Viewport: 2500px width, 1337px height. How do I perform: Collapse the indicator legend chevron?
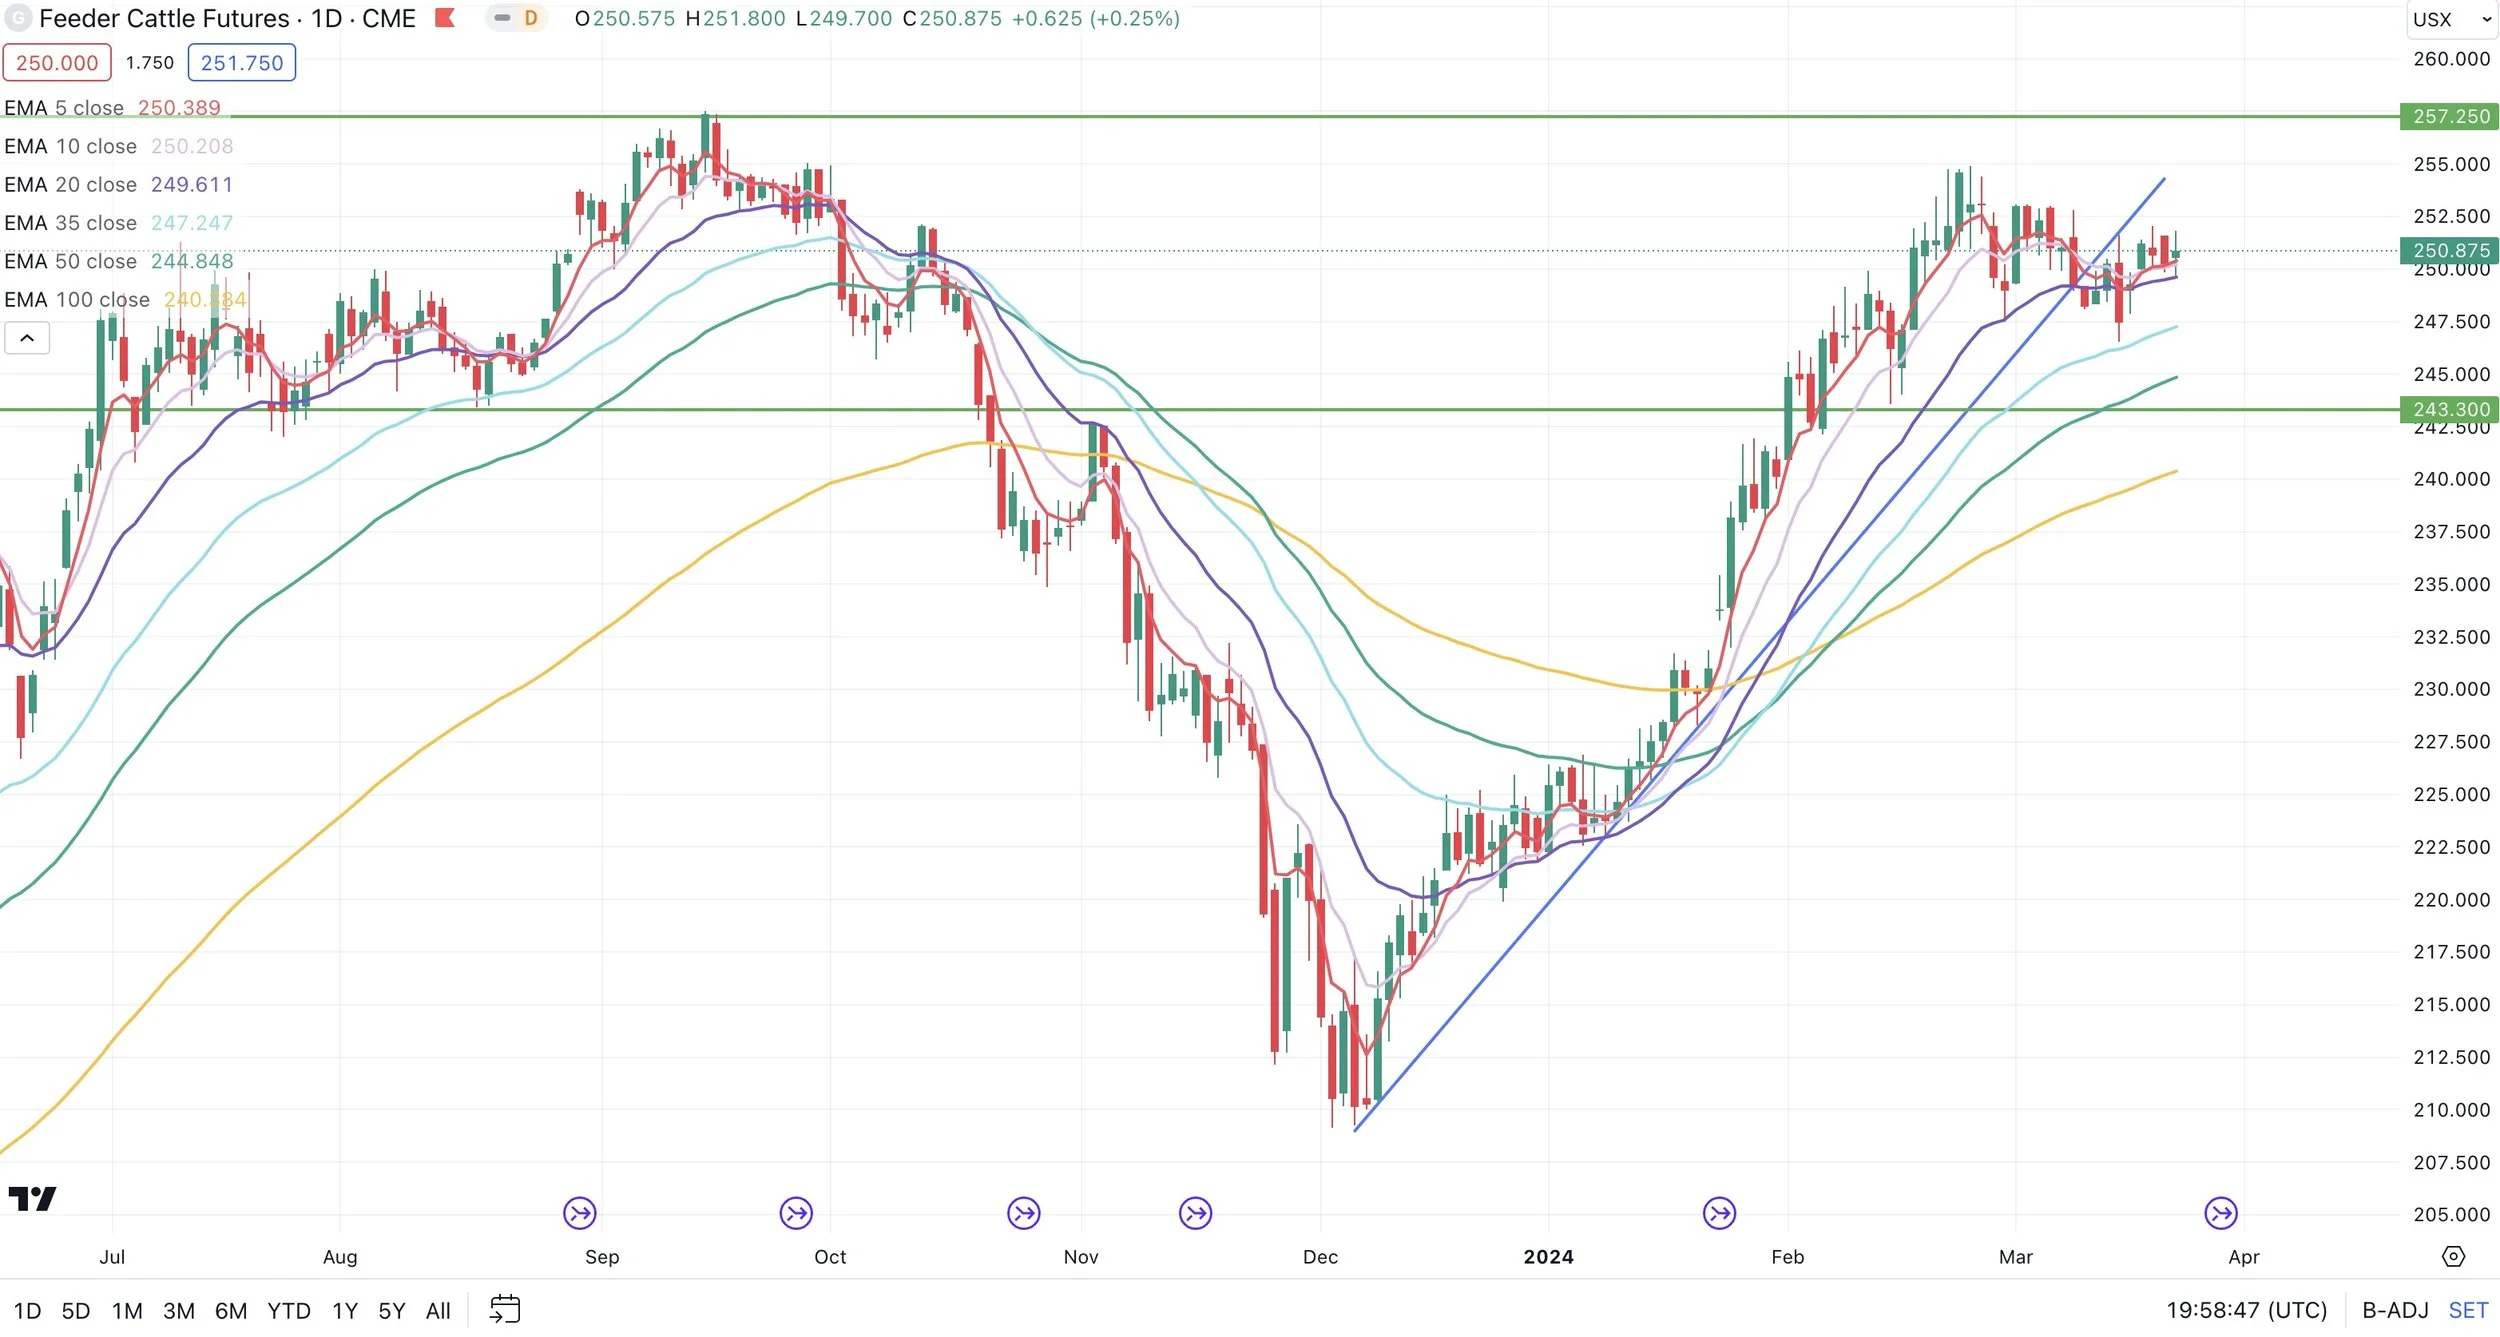pyautogui.click(x=27, y=338)
